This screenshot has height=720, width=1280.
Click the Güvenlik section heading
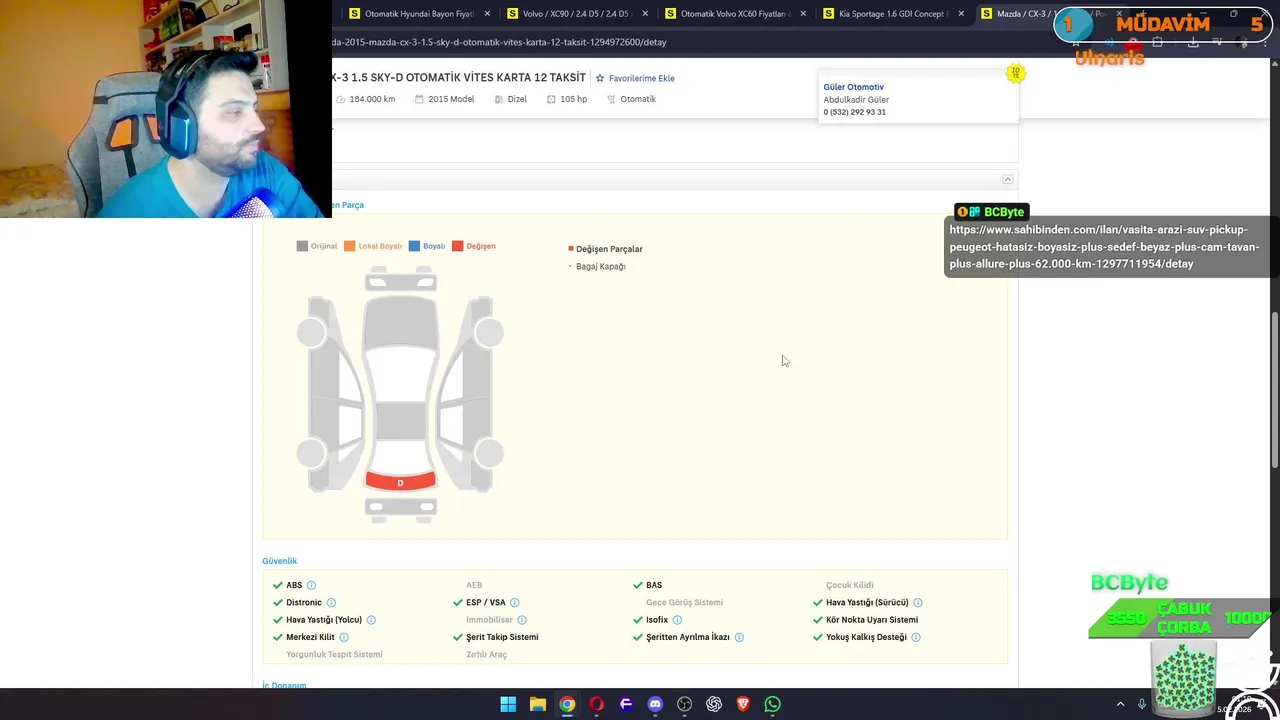(x=279, y=561)
